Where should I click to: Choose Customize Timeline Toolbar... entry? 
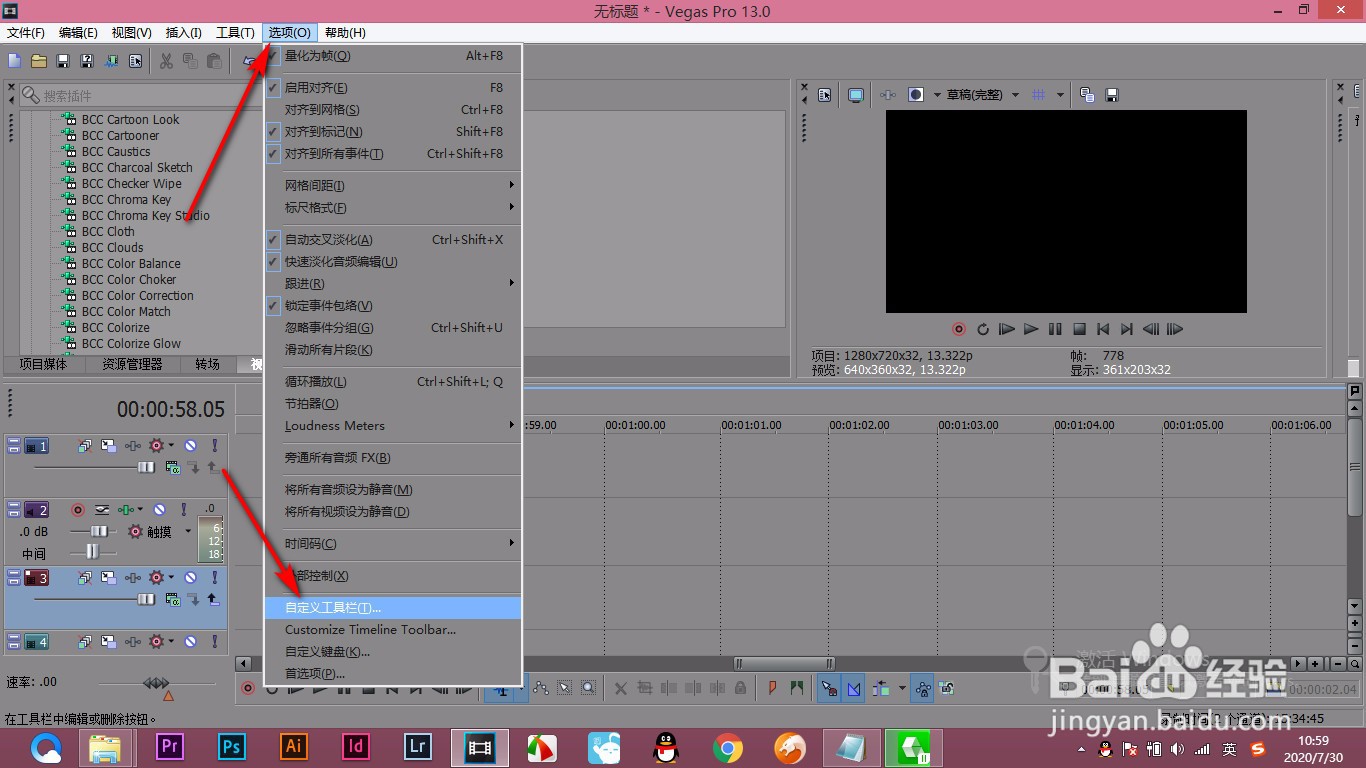(393, 630)
